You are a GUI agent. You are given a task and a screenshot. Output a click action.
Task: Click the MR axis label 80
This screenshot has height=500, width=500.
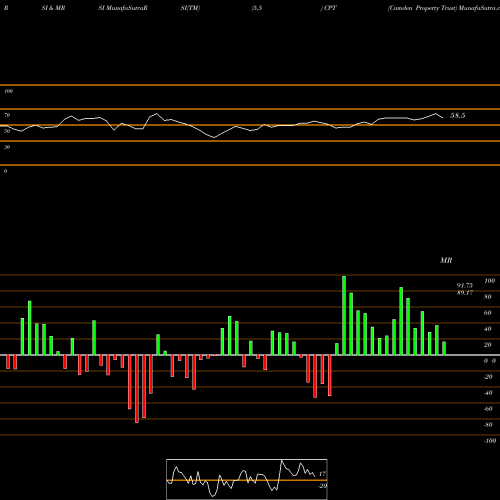(x=488, y=297)
